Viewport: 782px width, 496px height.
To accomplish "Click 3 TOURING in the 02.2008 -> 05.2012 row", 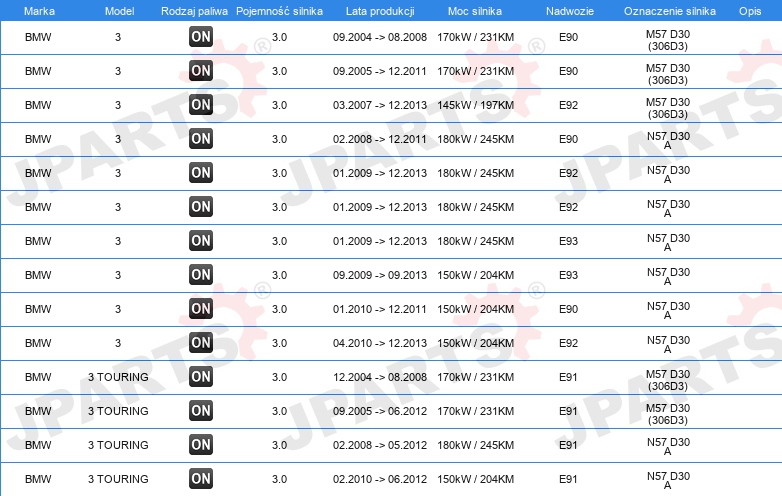I will (118, 445).
